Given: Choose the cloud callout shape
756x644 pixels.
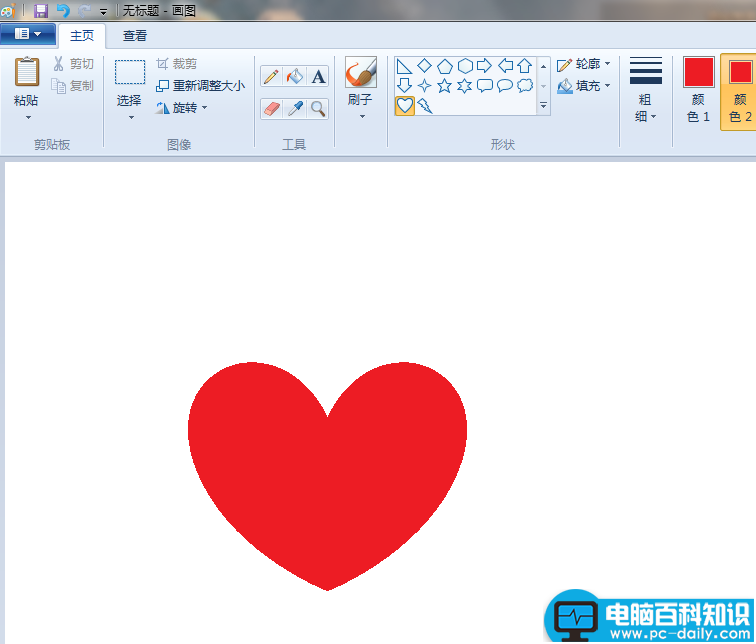Looking at the screenshot, I should click(x=525, y=85).
